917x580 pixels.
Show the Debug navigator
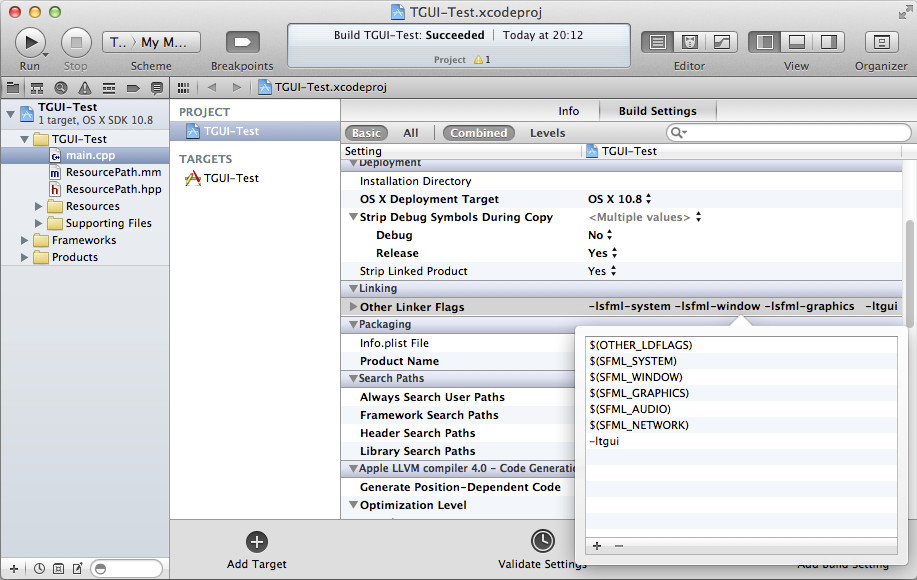click(x=109, y=88)
